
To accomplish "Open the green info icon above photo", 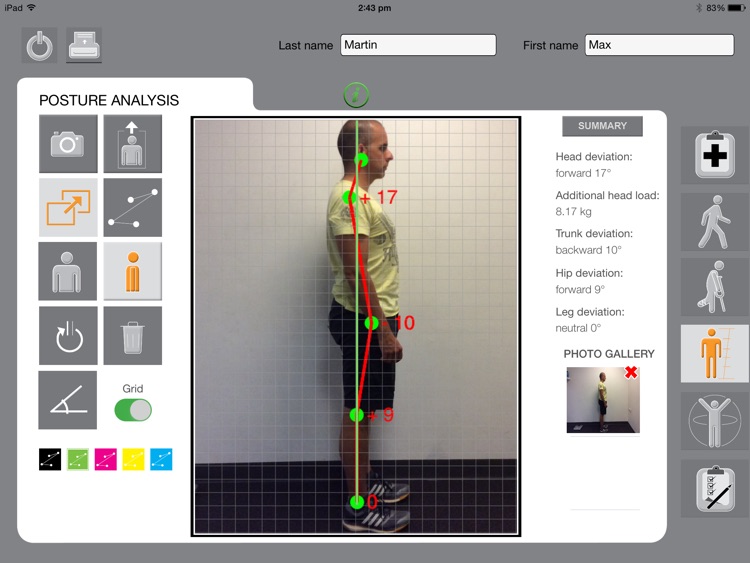I will [356, 95].
